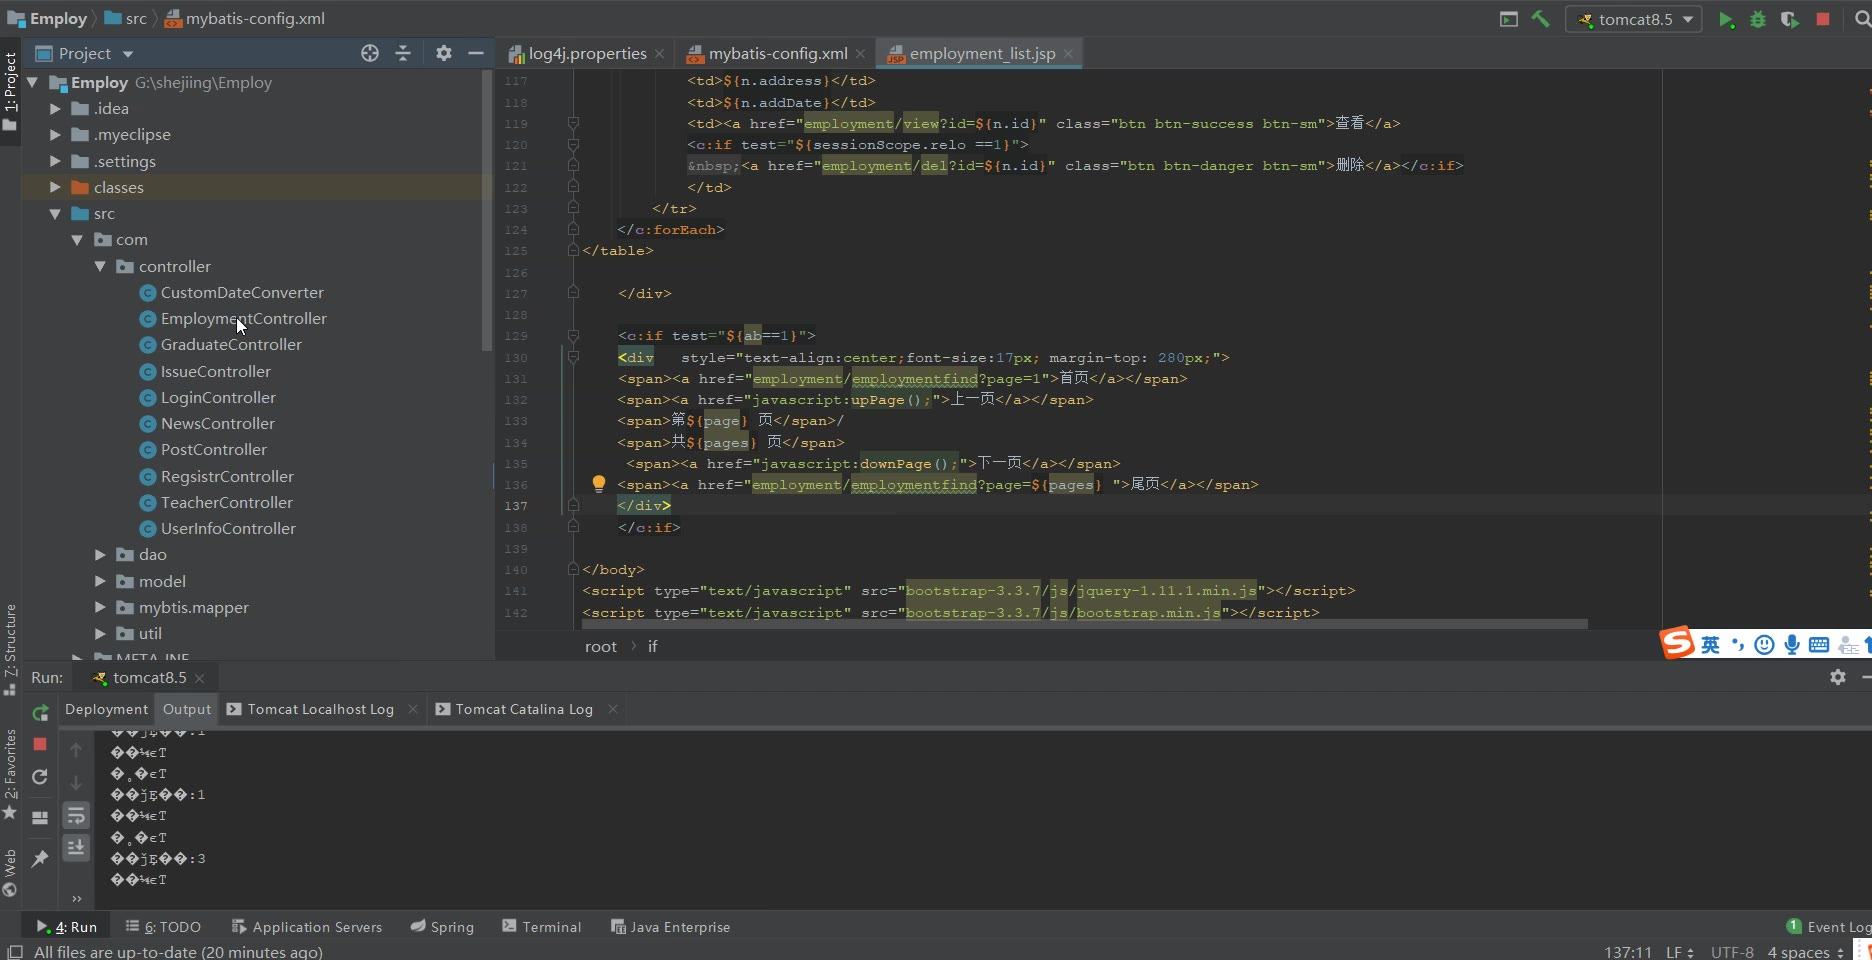
Task: Click the UTF-8 encoding in status bar
Action: tap(1732, 952)
